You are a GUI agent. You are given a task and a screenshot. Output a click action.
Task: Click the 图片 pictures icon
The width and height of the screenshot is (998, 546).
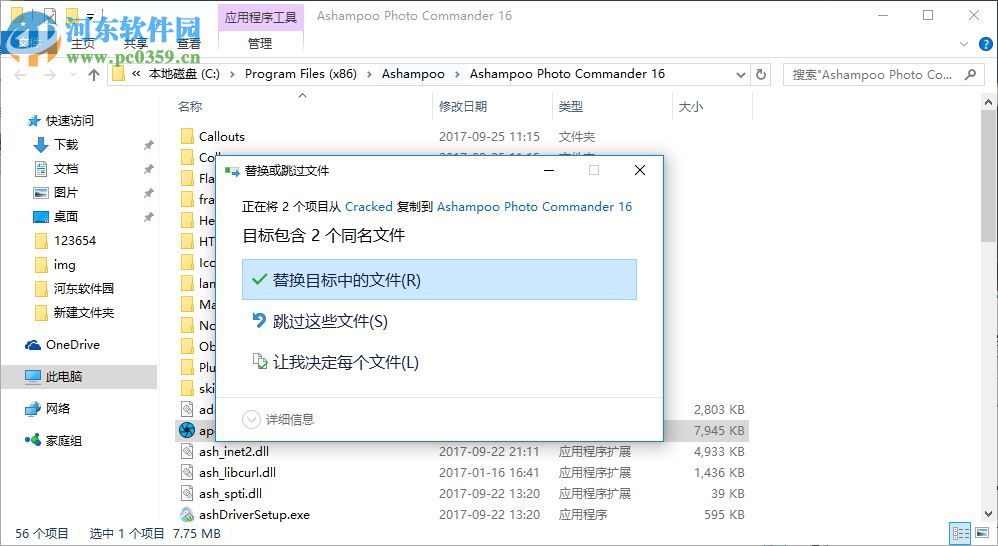pyautogui.click(x=41, y=192)
